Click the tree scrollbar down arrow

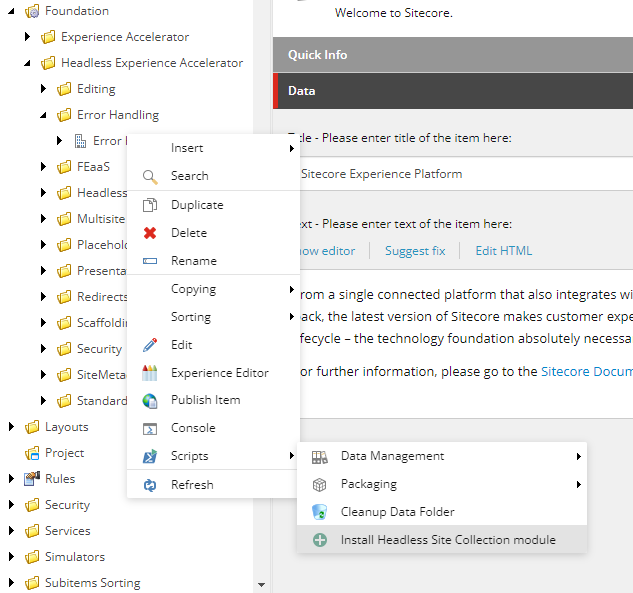262,585
